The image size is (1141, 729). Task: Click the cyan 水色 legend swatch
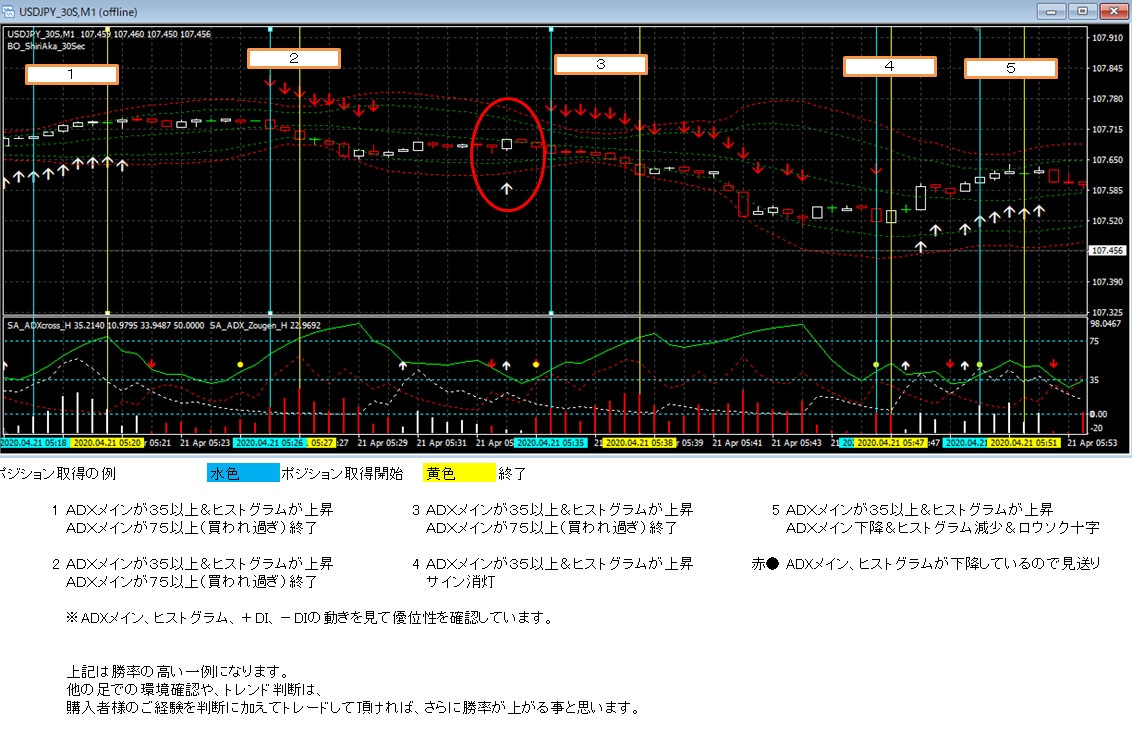pyautogui.click(x=243, y=473)
